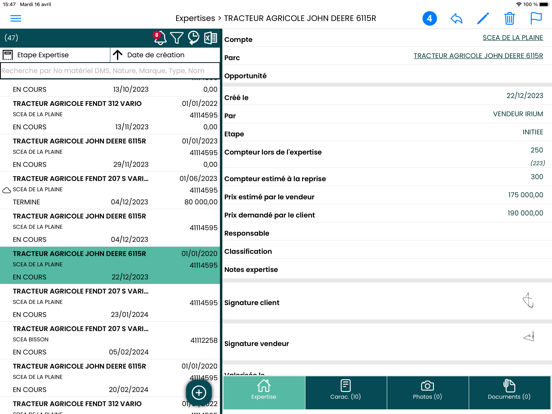Edit the expertise with pencil icon
The width and height of the screenshot is (552, 414).
coord(483,18)
